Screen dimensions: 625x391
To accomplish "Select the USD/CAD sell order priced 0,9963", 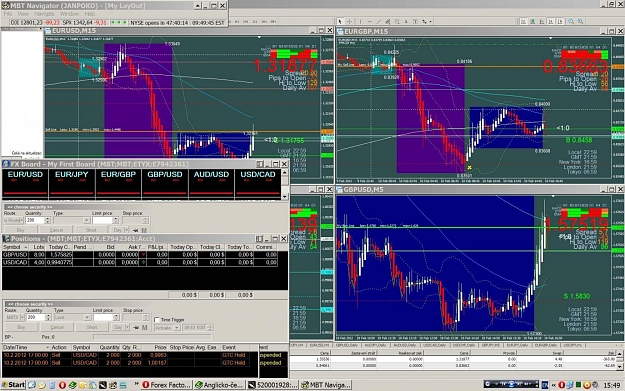I will 130,355.
